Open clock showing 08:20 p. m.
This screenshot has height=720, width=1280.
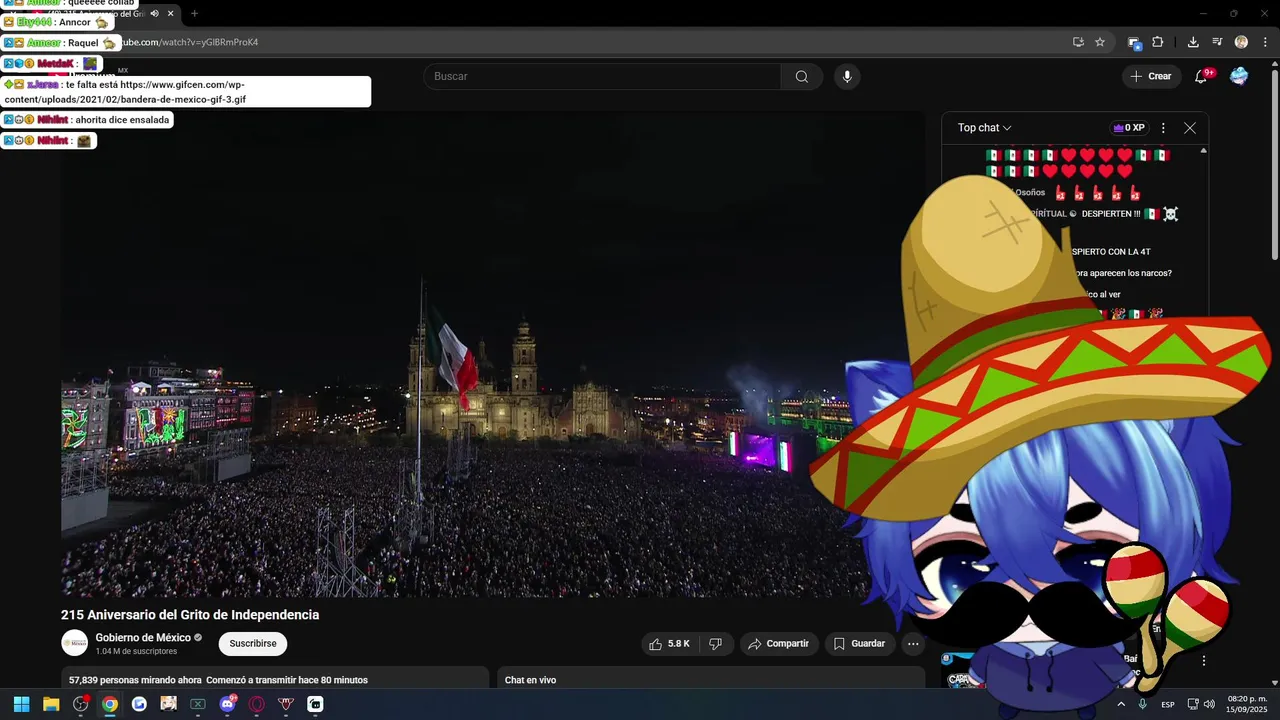pos(1247,704)
